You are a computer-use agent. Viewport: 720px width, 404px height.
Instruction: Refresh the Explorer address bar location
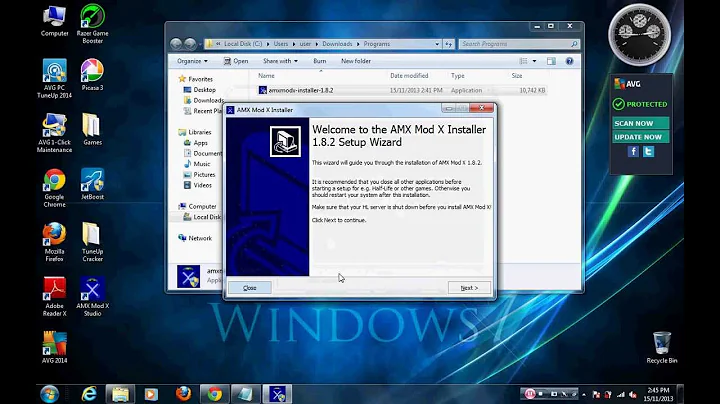(449, 44)
